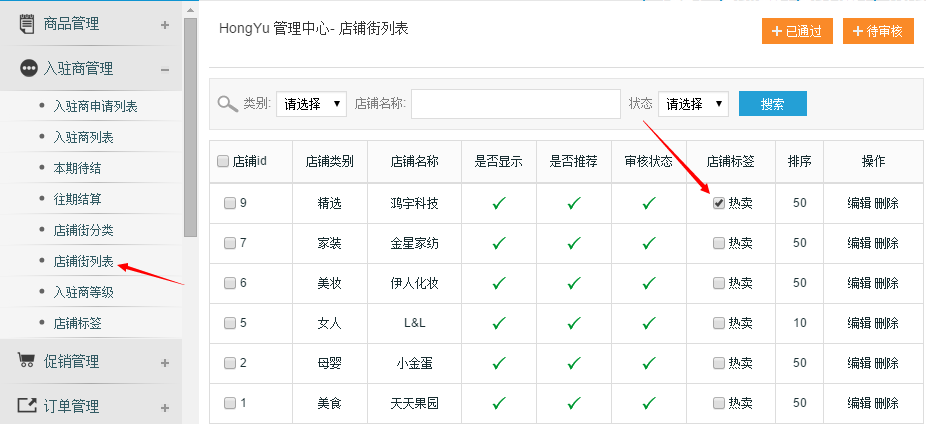Viewport: 926px width, 424px height.
Task: Toggle 是否显示 checkmark for 伊人化妆
Action: (499, 283)
